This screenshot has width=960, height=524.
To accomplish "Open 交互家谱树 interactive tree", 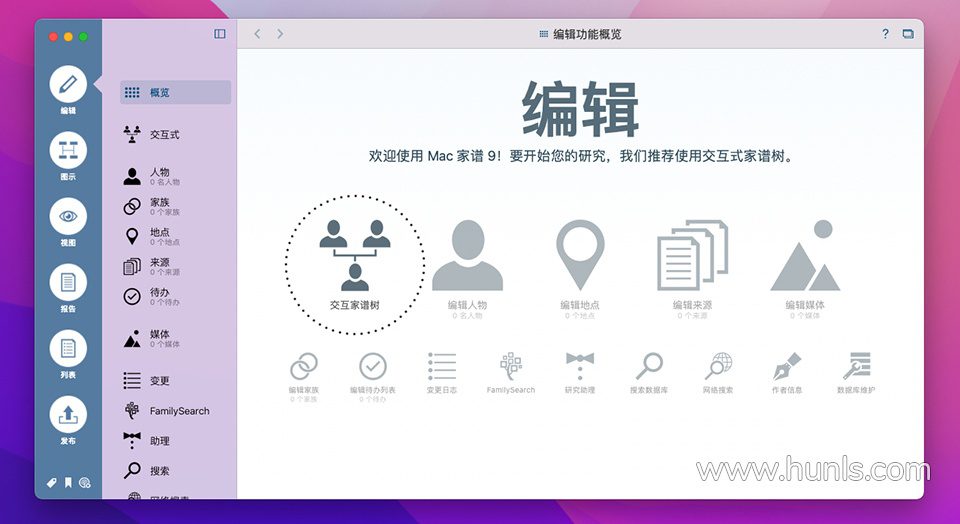I will (x=355, y=265).
